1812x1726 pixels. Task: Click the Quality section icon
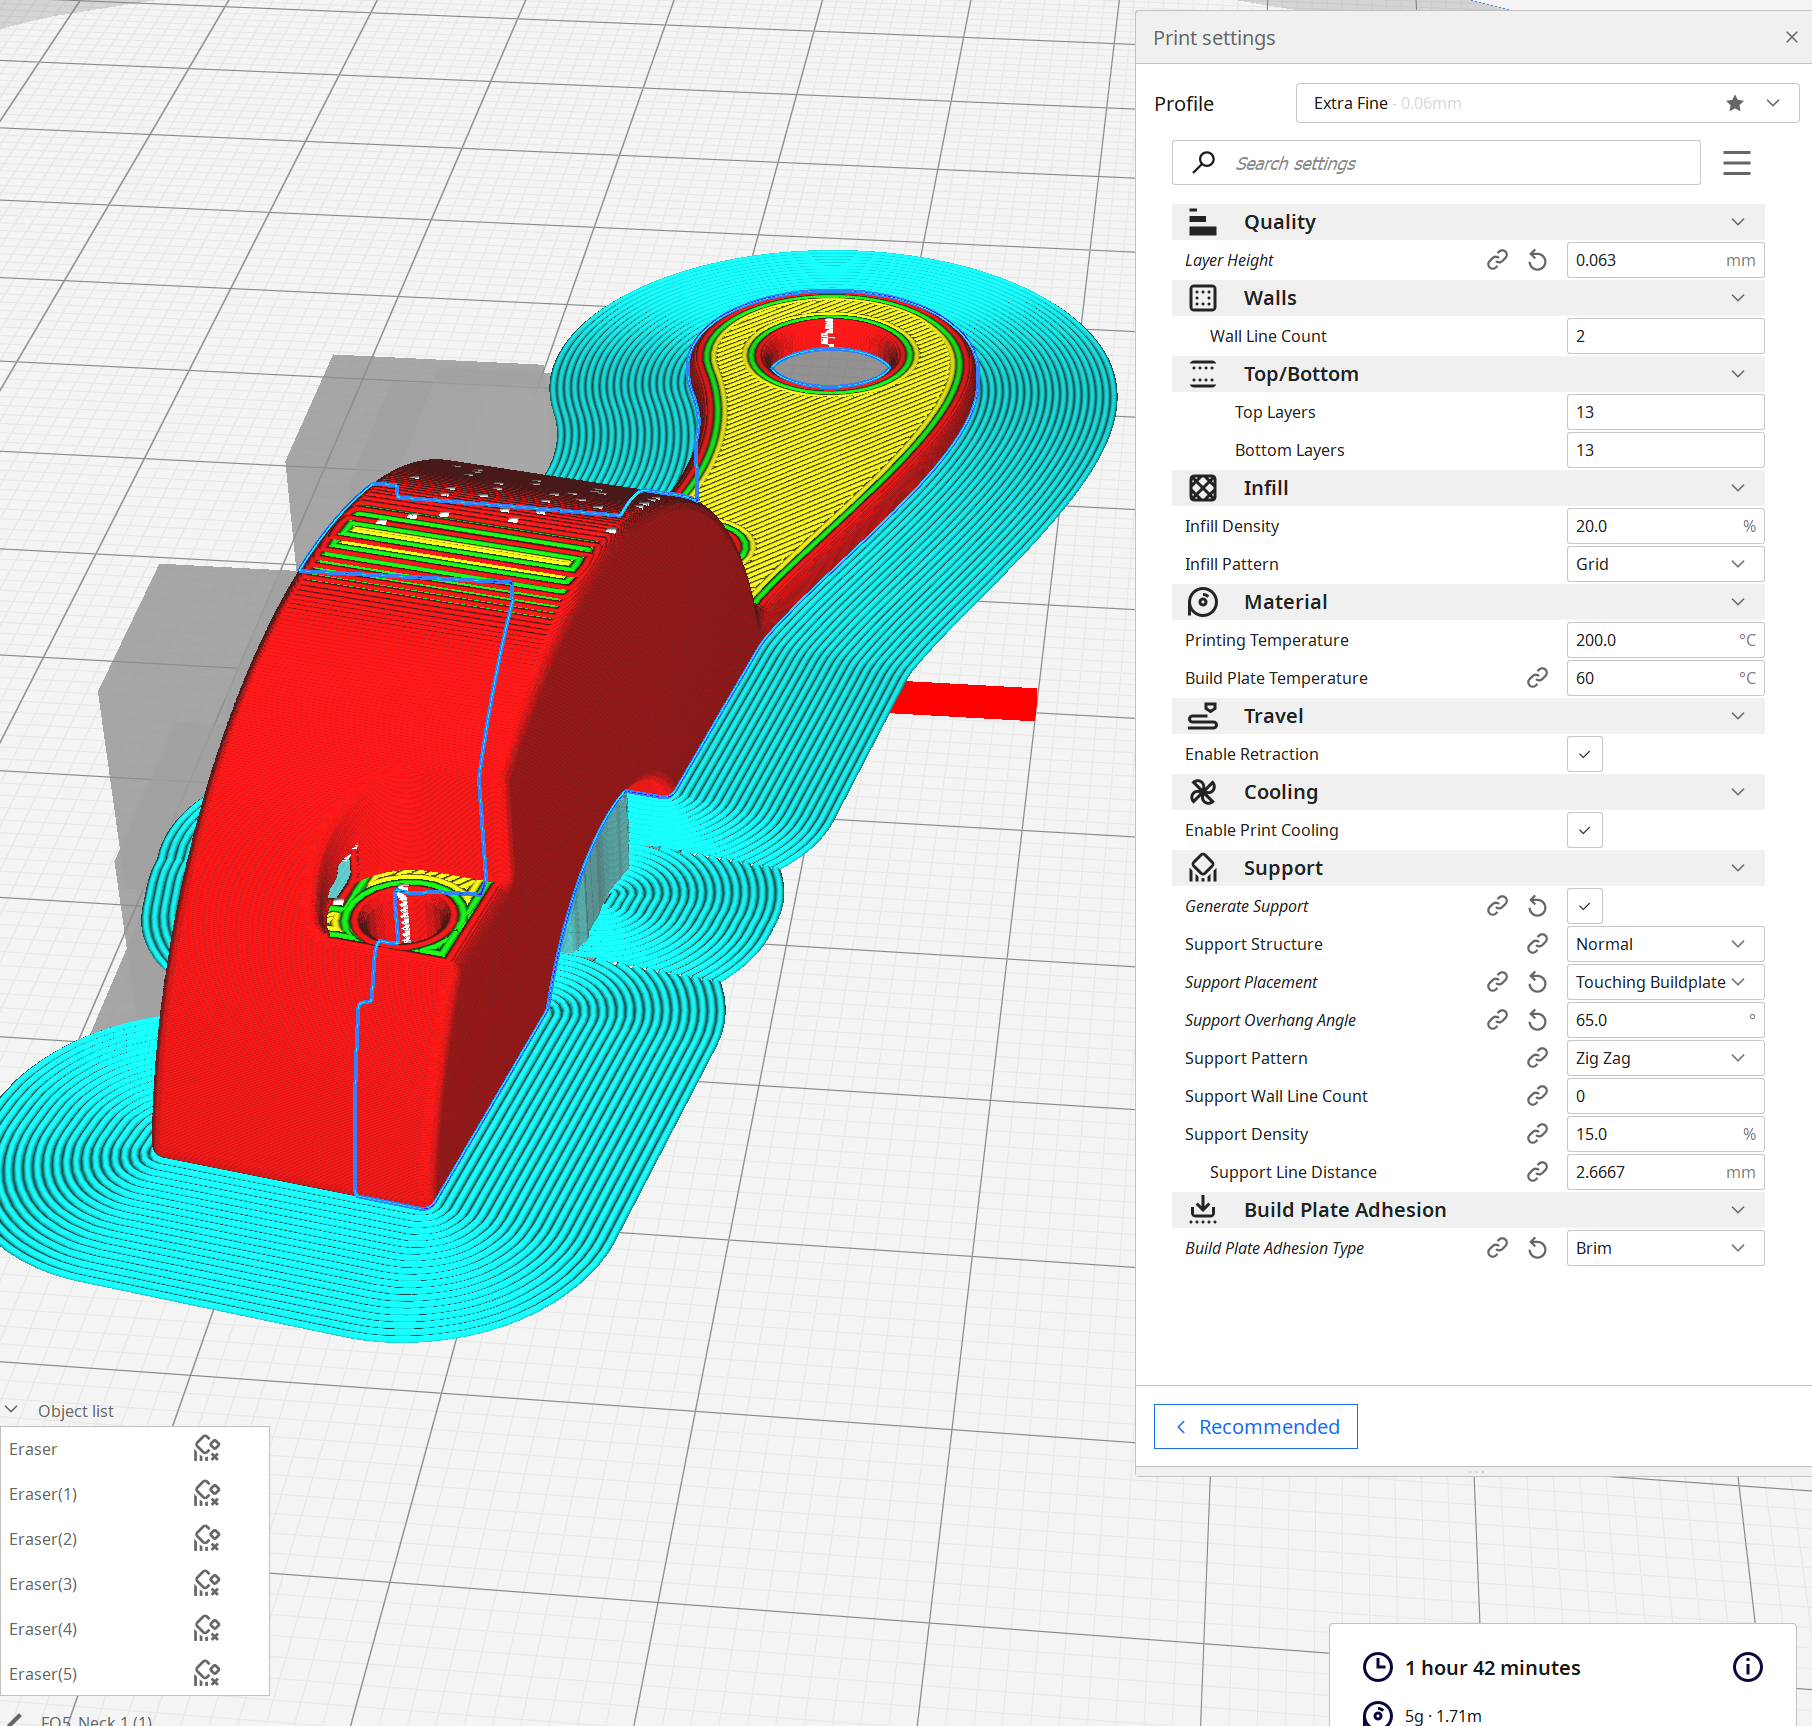[x=1203, y=221]
